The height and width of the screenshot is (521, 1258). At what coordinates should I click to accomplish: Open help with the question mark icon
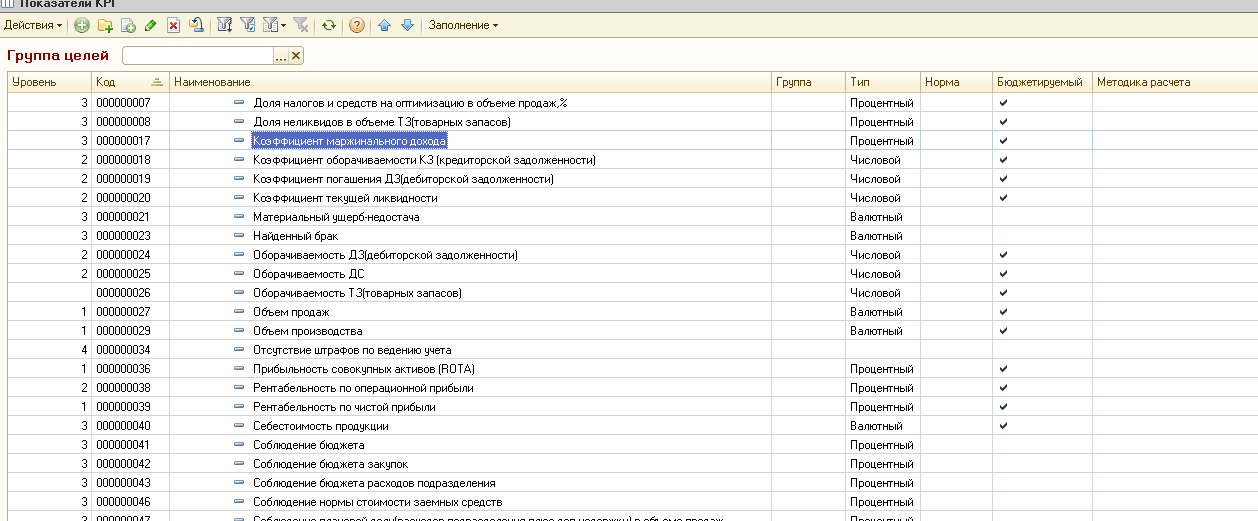point(356,25)
